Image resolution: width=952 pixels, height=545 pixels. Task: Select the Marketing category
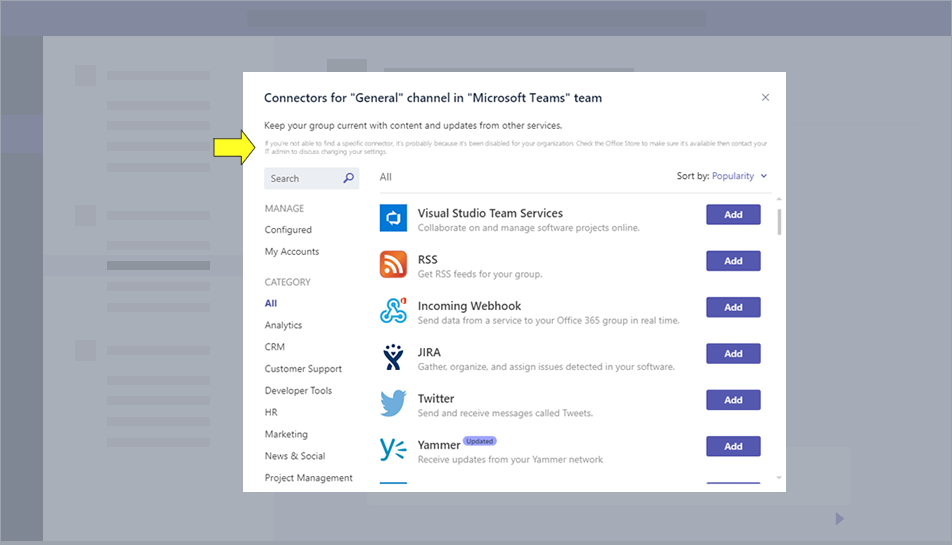point(286,434)
